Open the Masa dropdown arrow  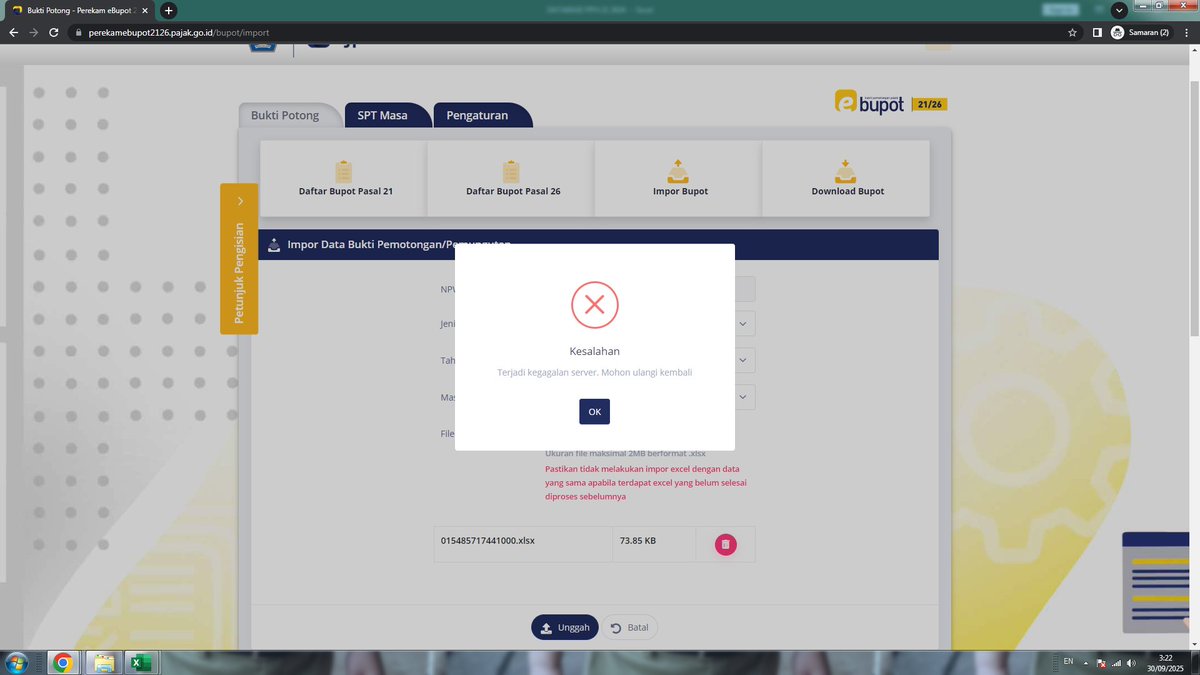tap(743, 397)
